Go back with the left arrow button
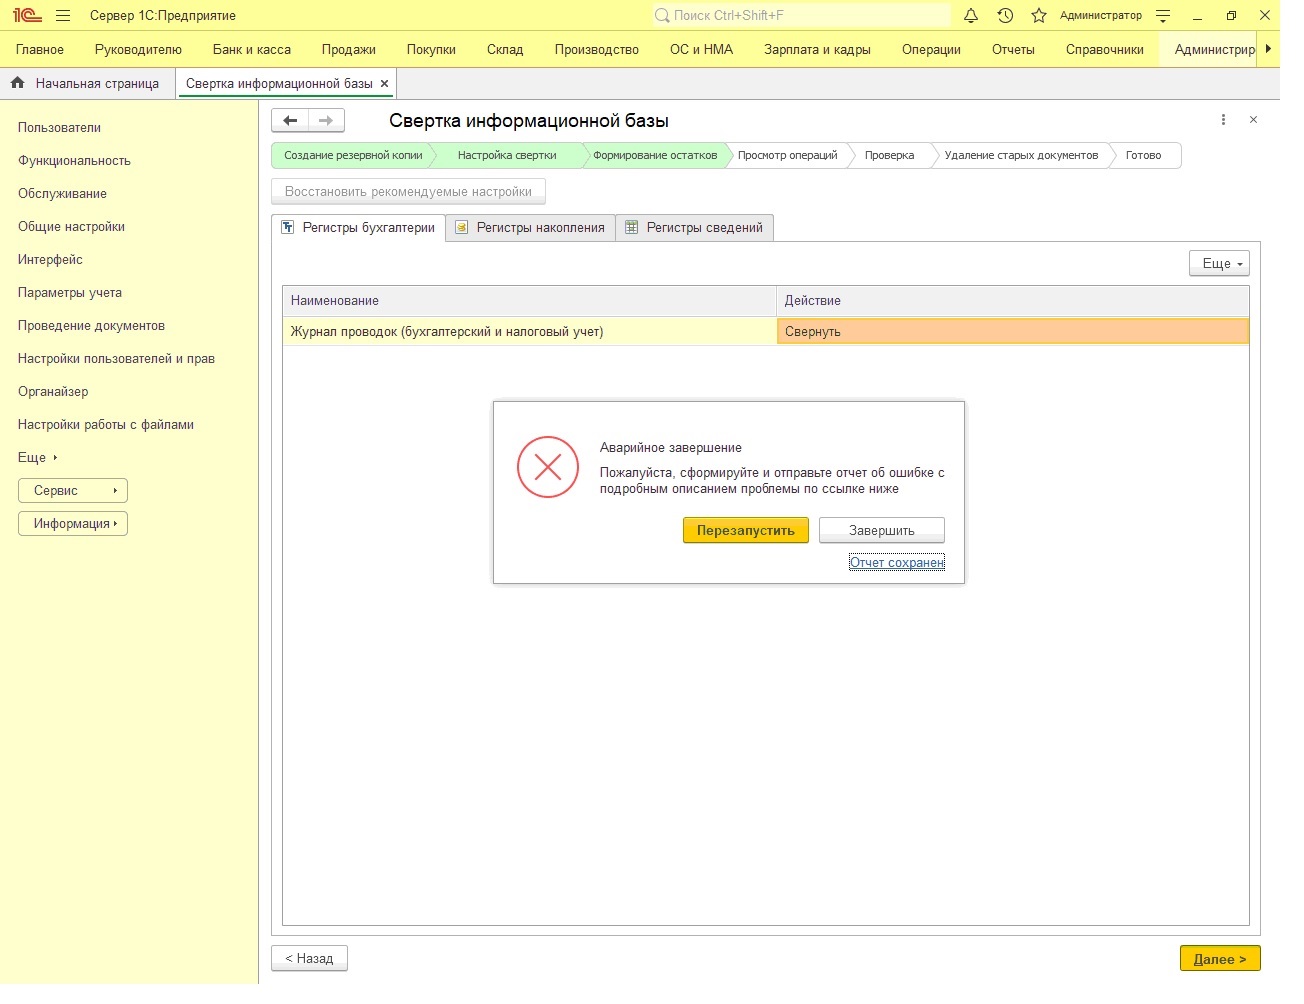Screen dimensions: 1304x1004 [x=290, y=121]
